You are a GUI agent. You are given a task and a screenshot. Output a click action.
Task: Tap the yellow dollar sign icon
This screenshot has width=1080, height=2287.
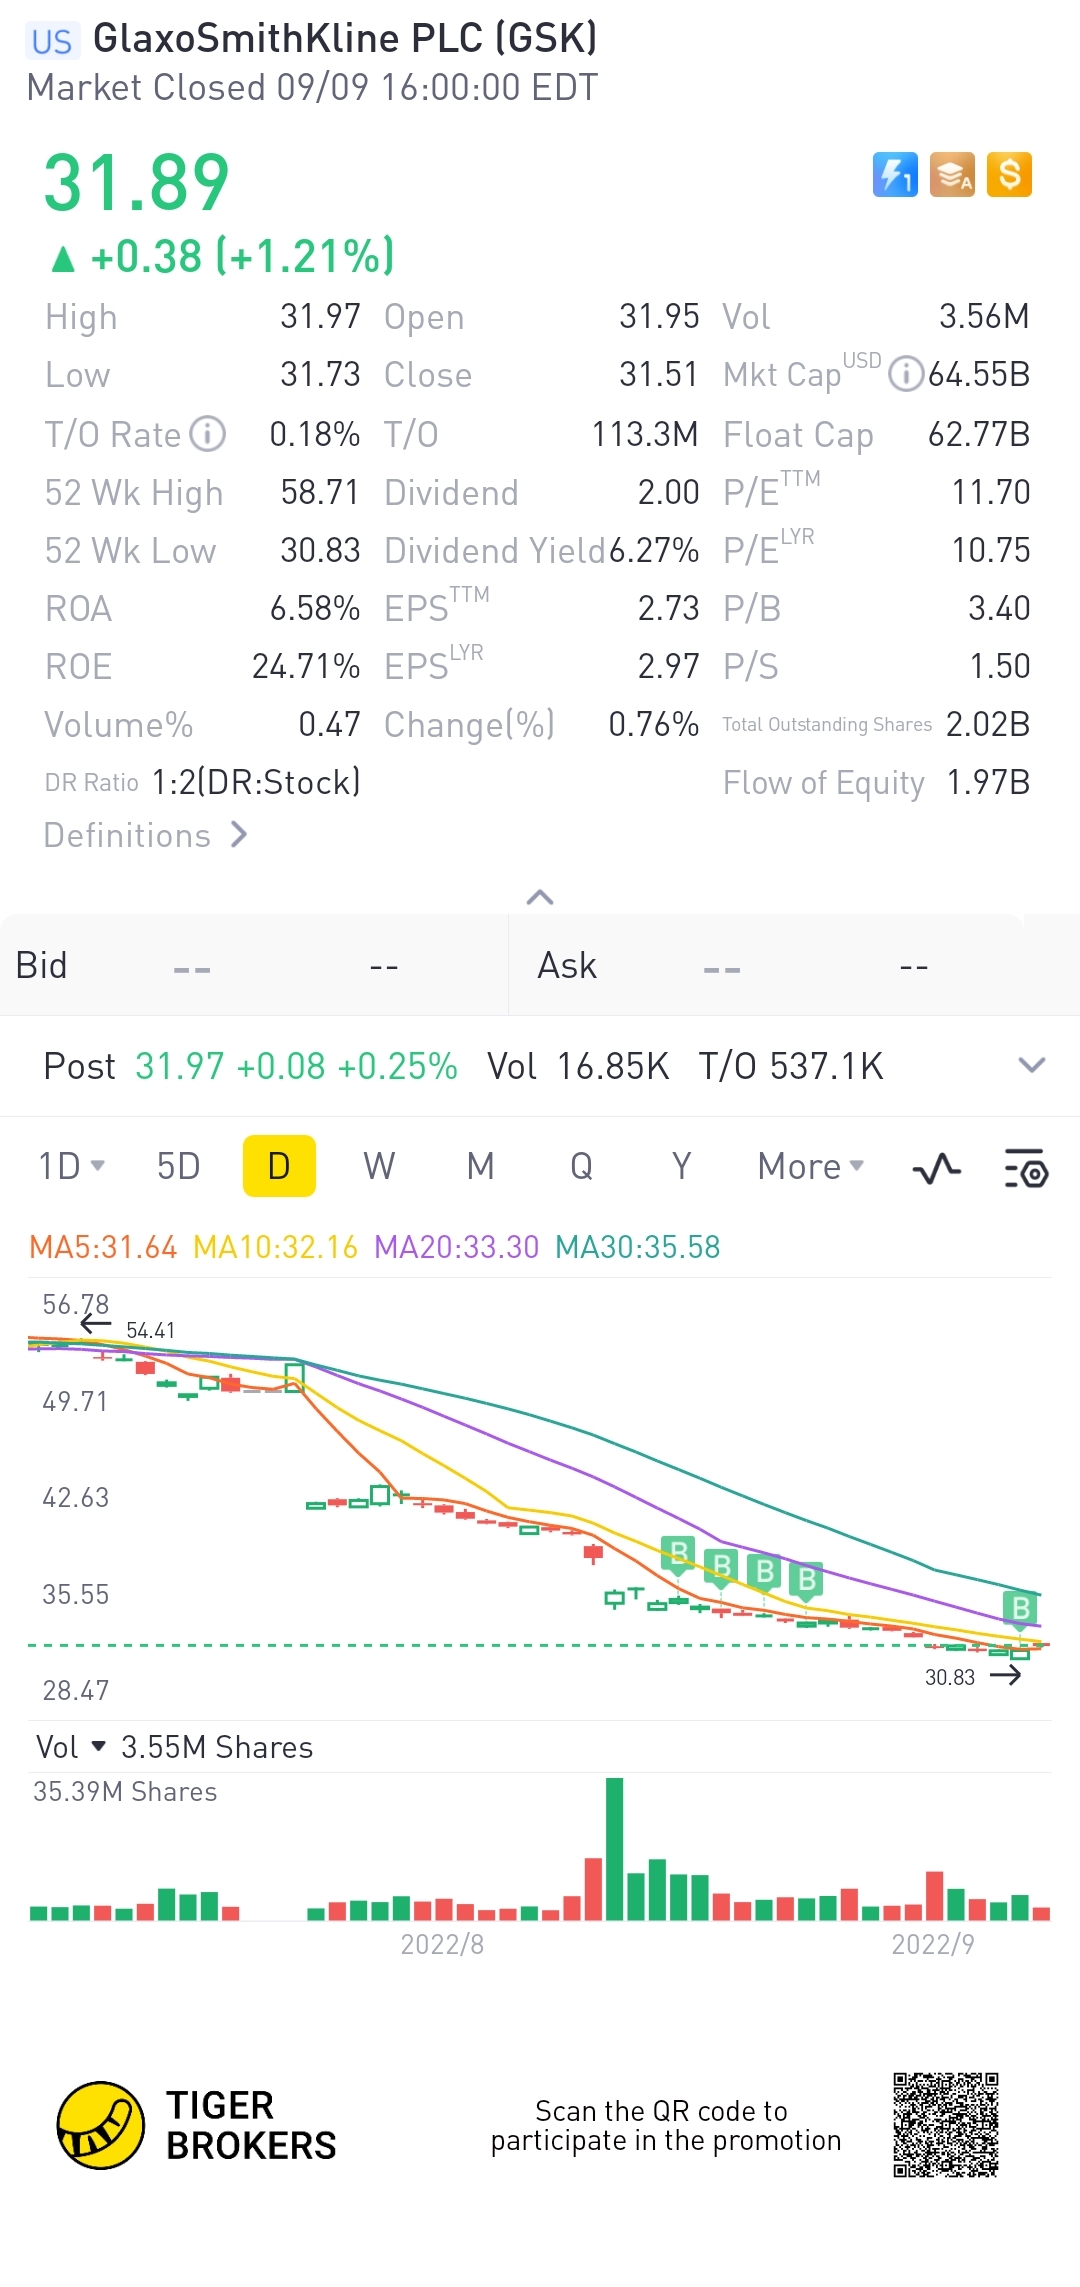[1009, 175]
